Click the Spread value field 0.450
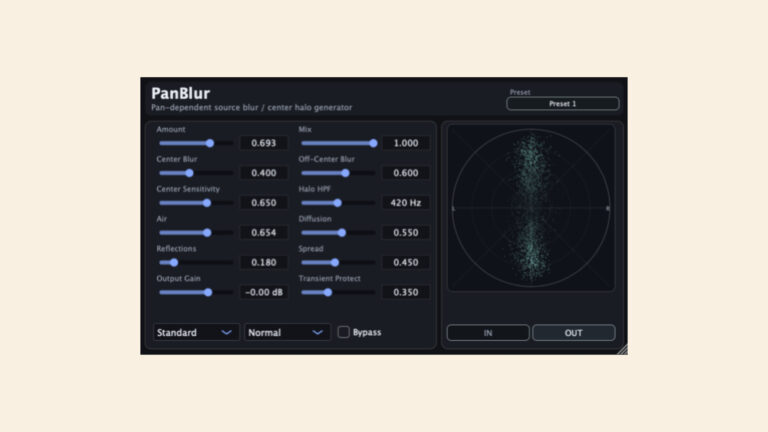The width and height of the screenshot is (768, 432). (x=406, y=263)
